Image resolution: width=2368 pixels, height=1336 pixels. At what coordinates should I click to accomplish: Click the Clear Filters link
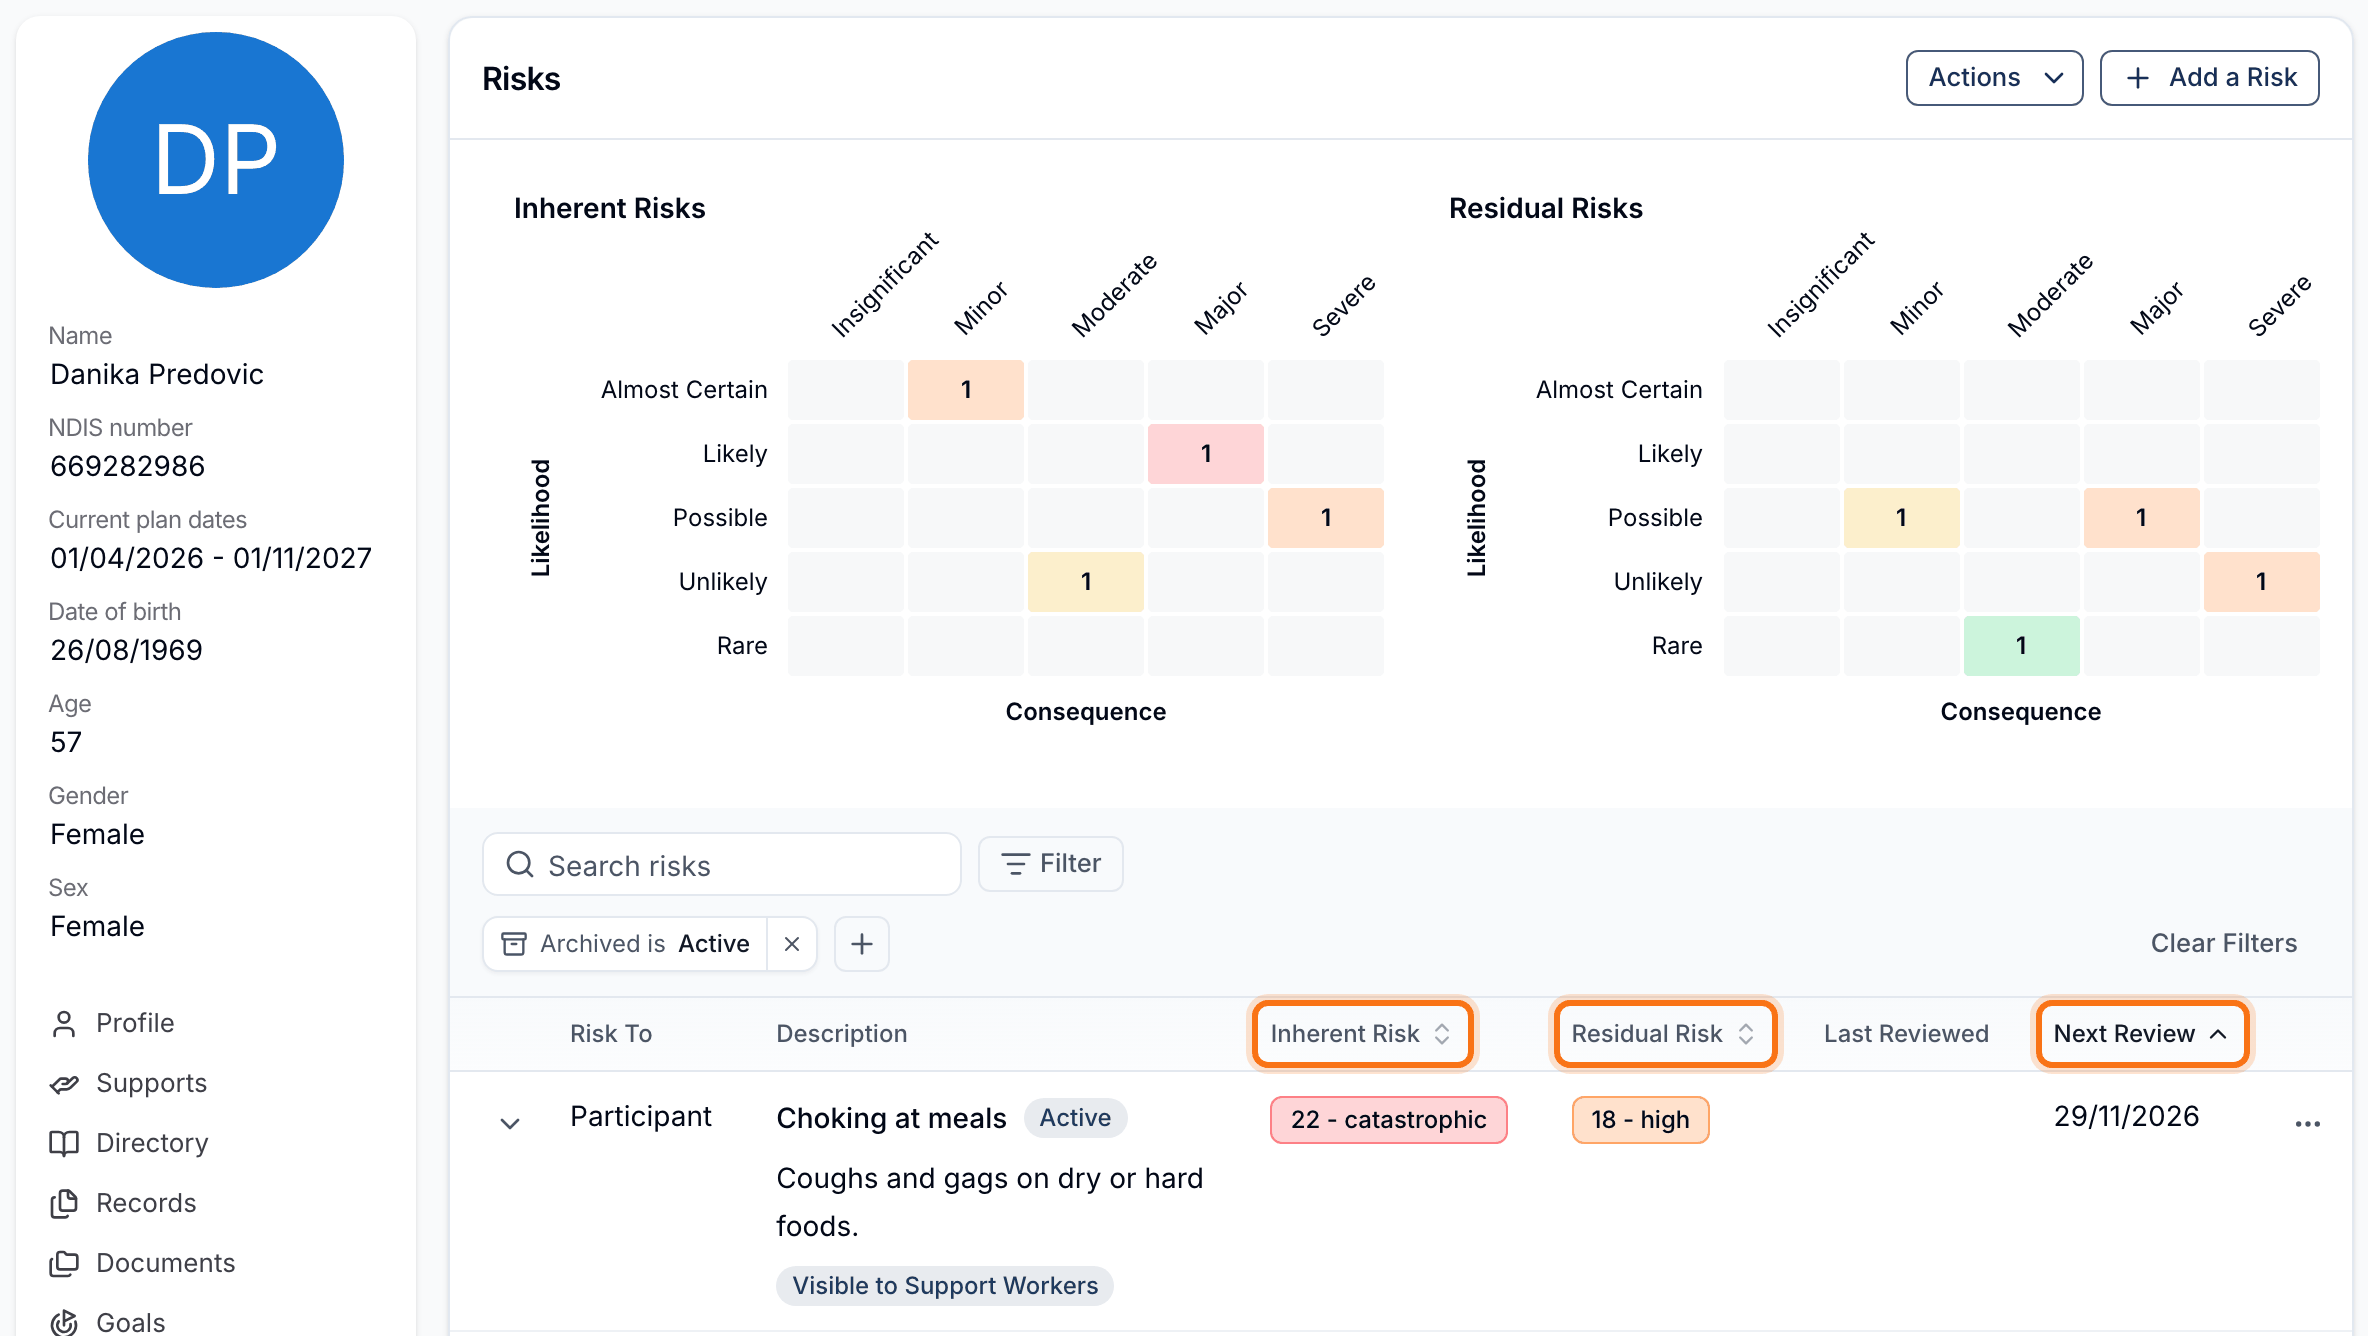2224,943
